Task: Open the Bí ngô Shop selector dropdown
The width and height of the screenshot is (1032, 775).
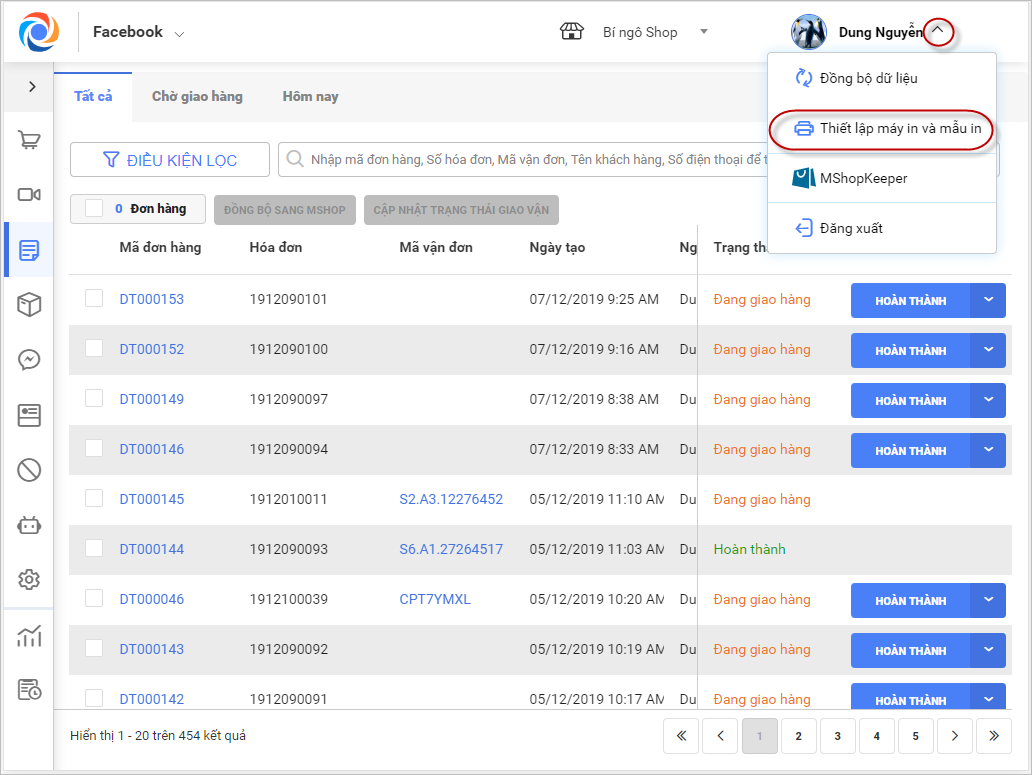Action: pyautogui.click(x=703, y=32)
